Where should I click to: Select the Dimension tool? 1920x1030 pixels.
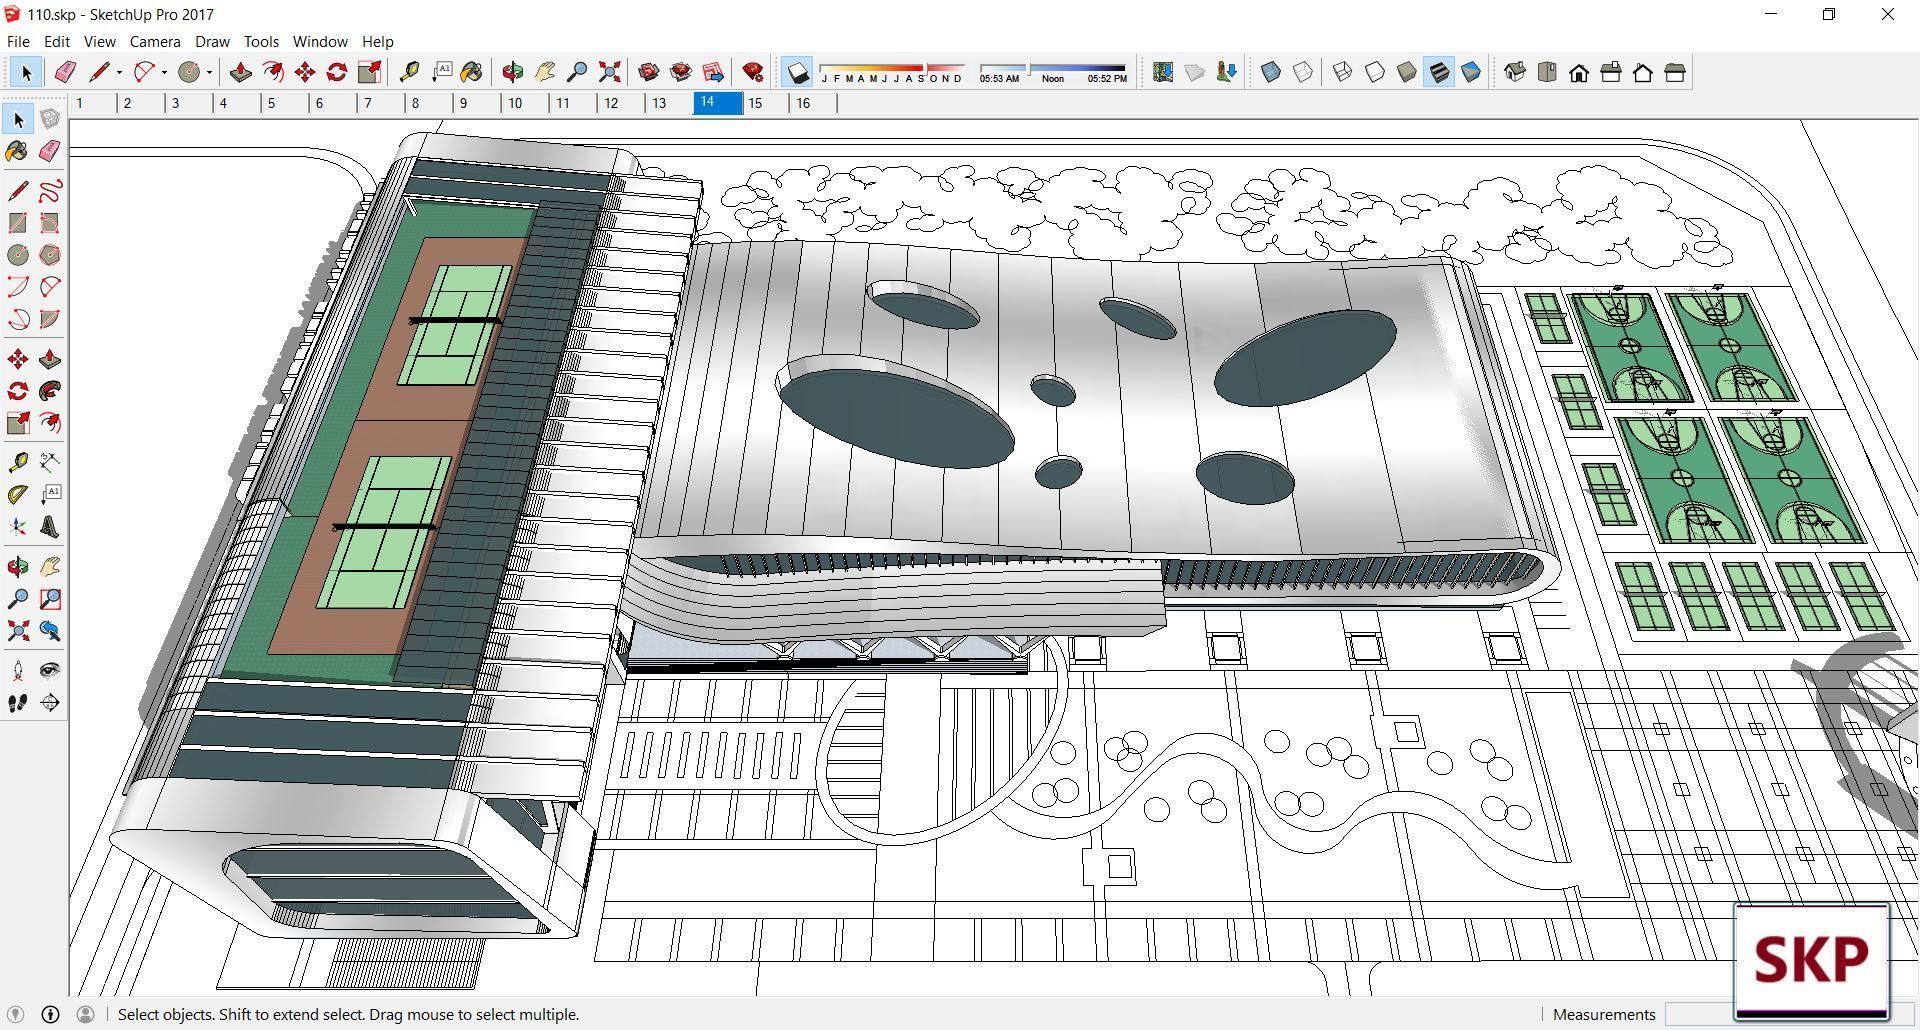coord(49,462)
